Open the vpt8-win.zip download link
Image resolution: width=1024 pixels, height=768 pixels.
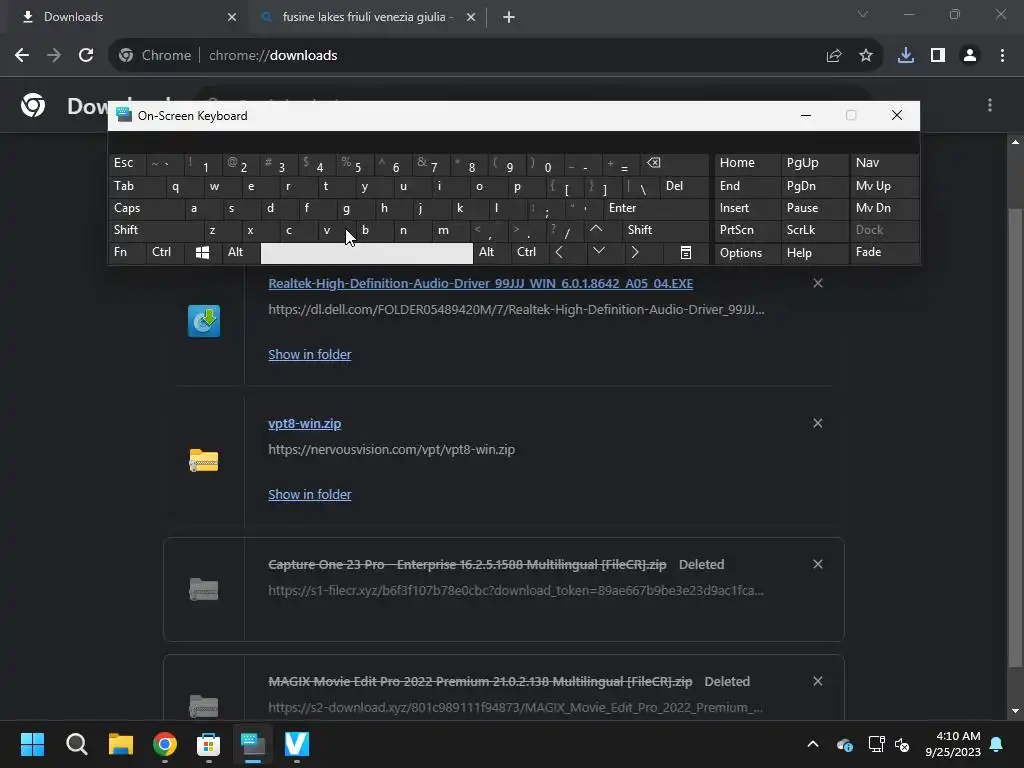[x=304, y=424]
